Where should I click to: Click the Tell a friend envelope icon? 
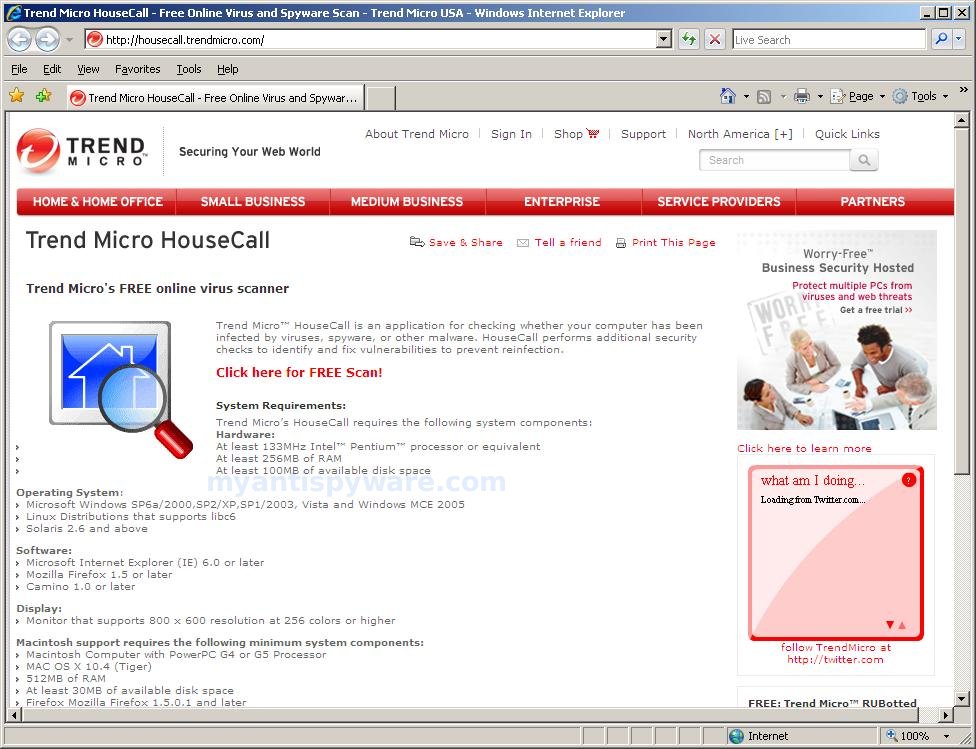click(523, 243)
